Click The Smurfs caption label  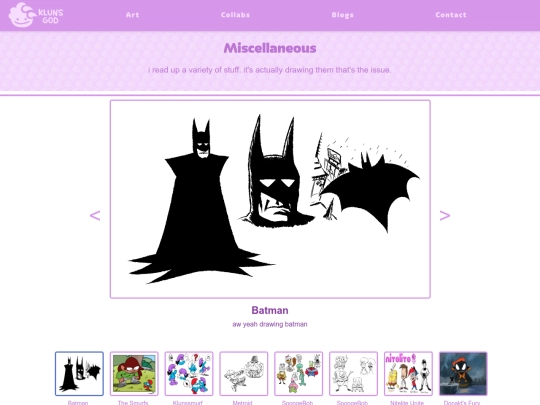(x=133, y=403)
